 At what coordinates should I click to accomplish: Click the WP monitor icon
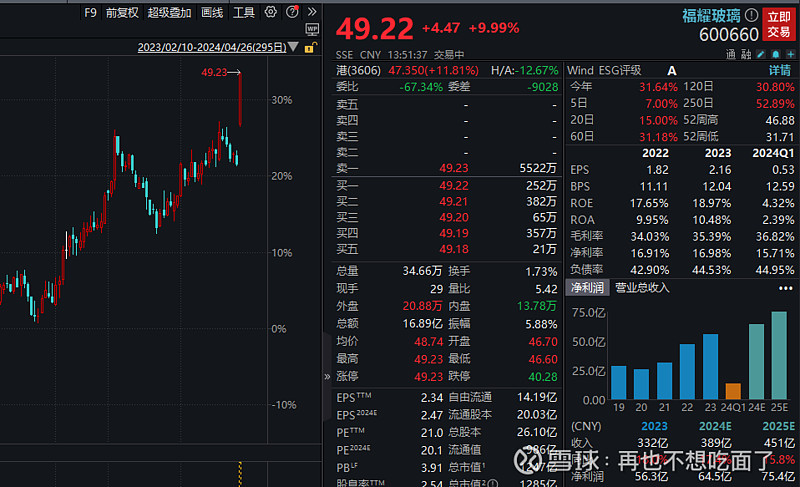pos(312,29)
